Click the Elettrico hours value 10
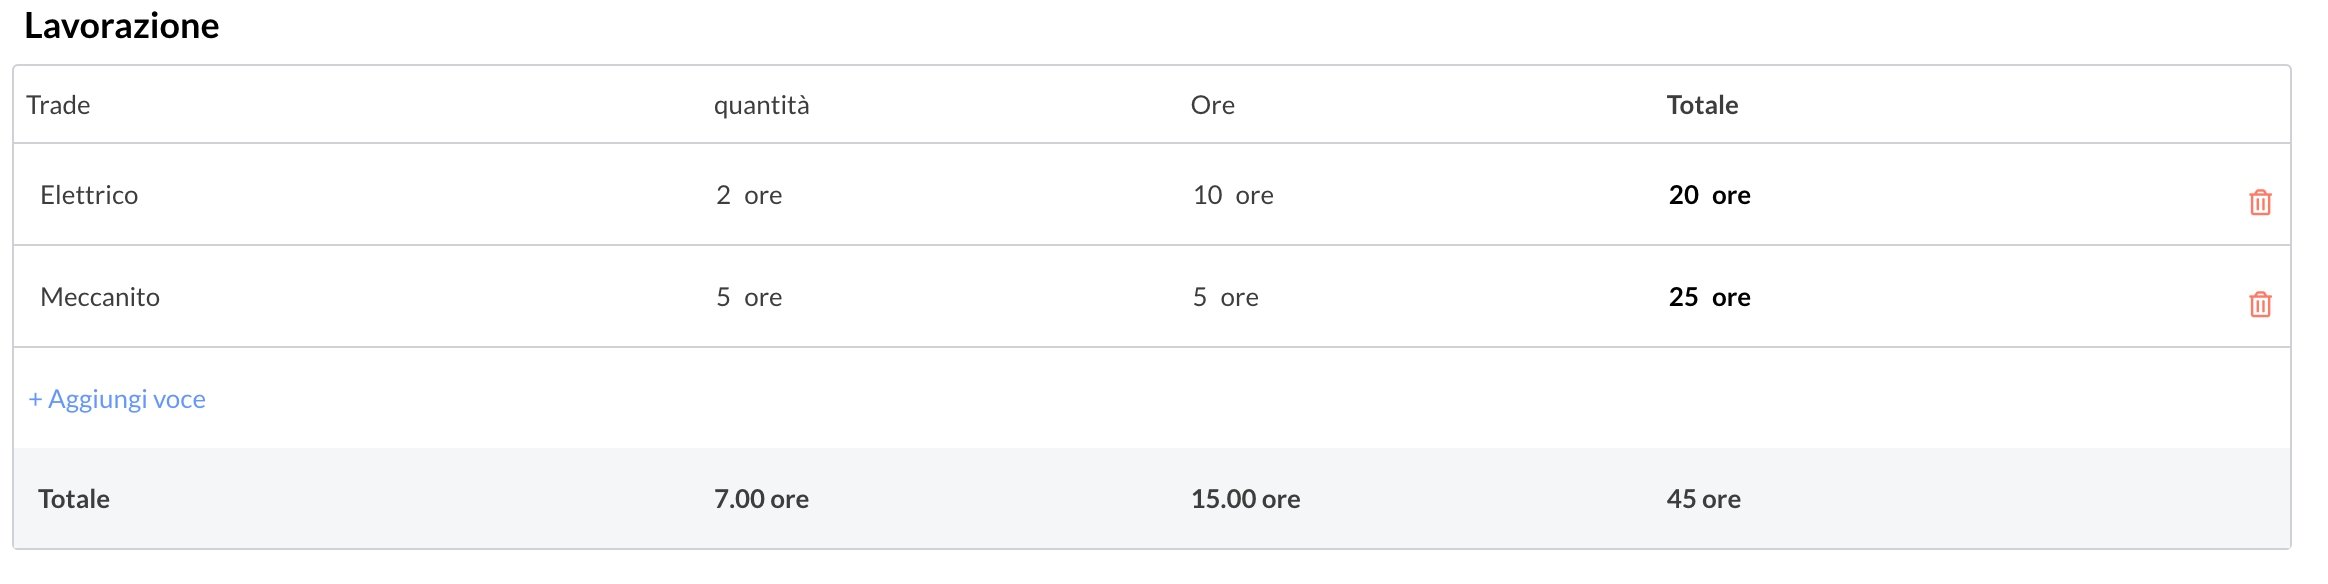Image resolution: width=2328 pixels, height=584 pixels. click(1207, 195)
